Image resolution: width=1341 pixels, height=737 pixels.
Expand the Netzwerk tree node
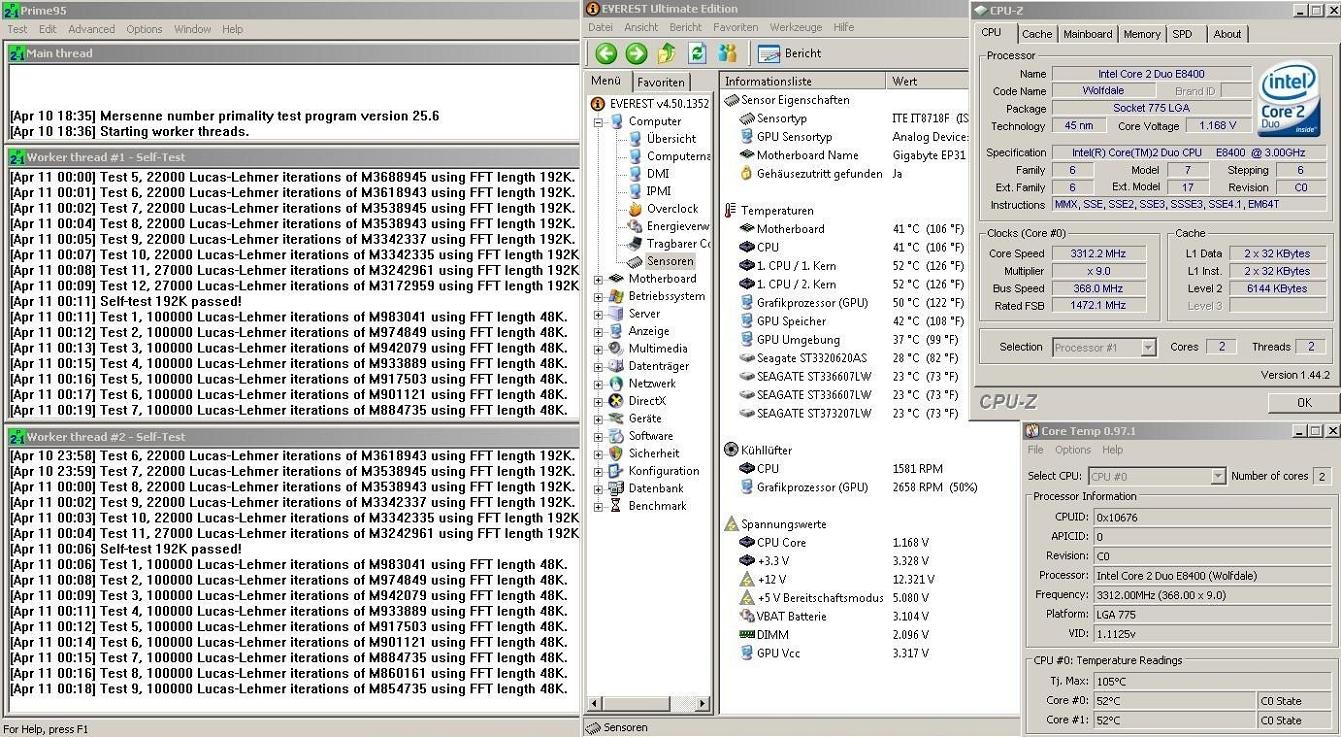599,384
